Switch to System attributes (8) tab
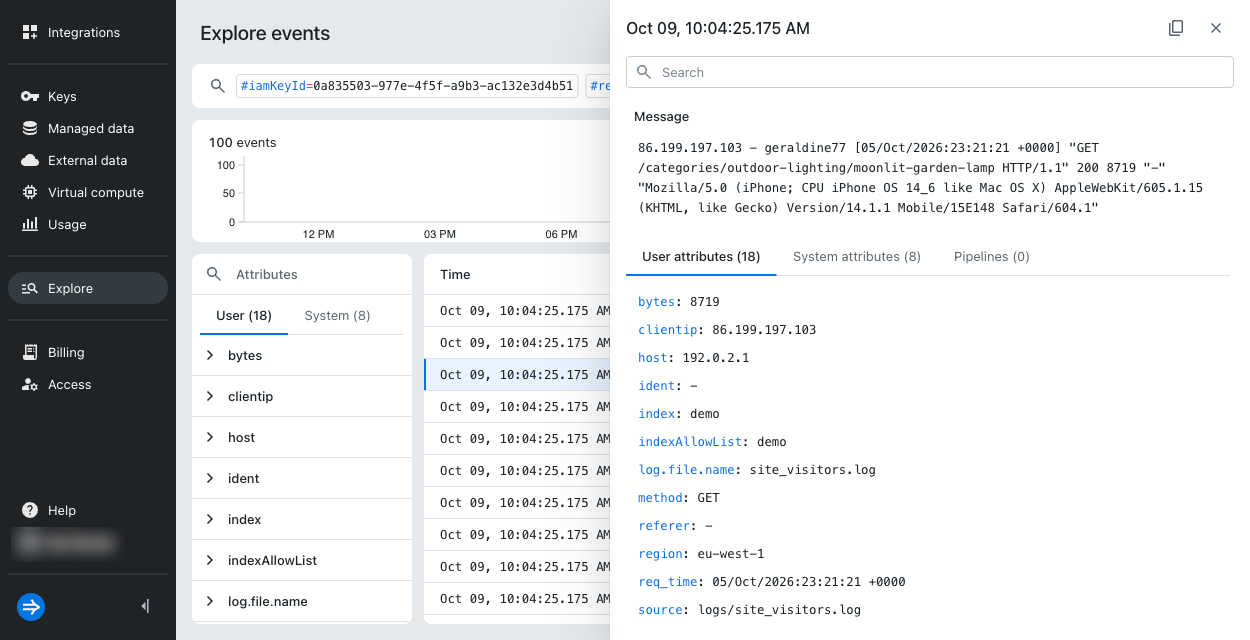 click(857, 256)
